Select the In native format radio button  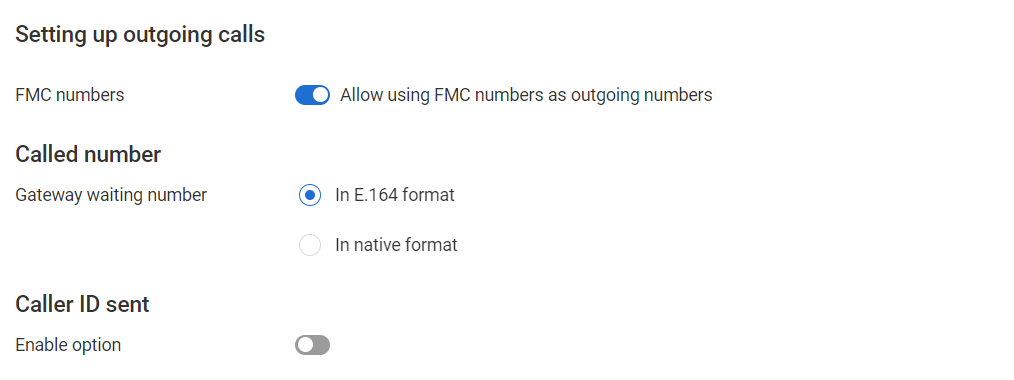click(x=310, y=245)
